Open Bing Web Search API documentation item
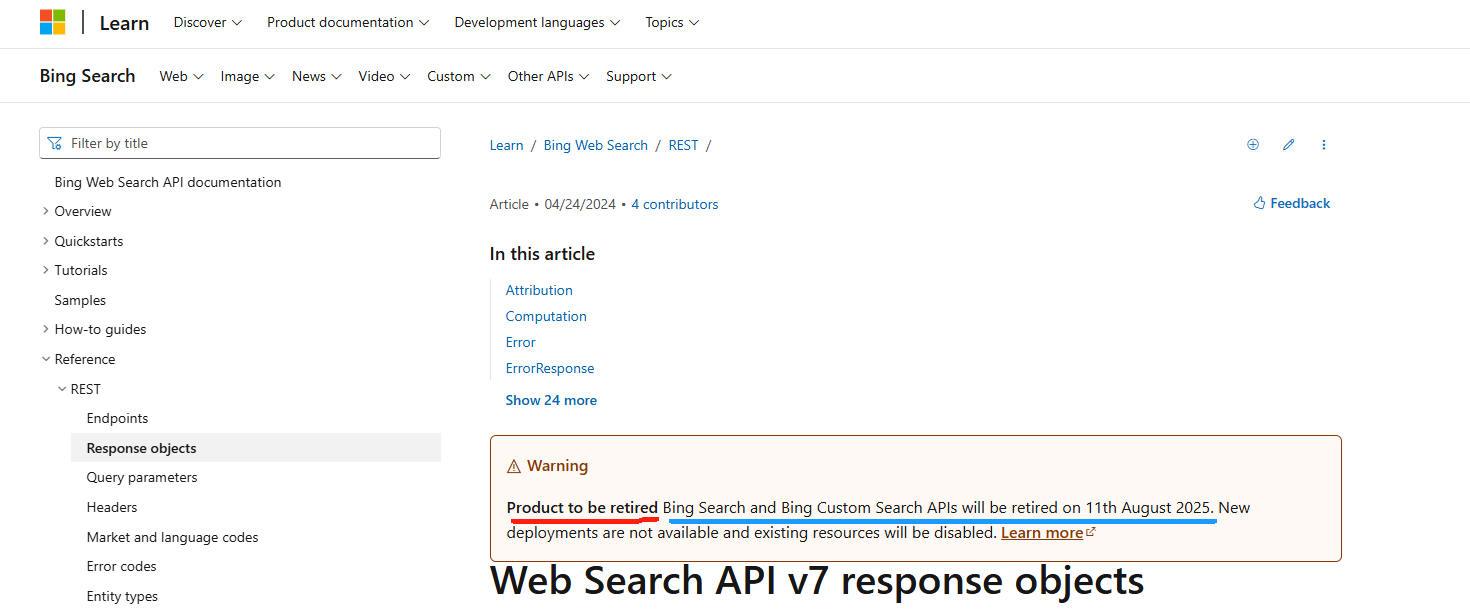 [x=168, y=182]
